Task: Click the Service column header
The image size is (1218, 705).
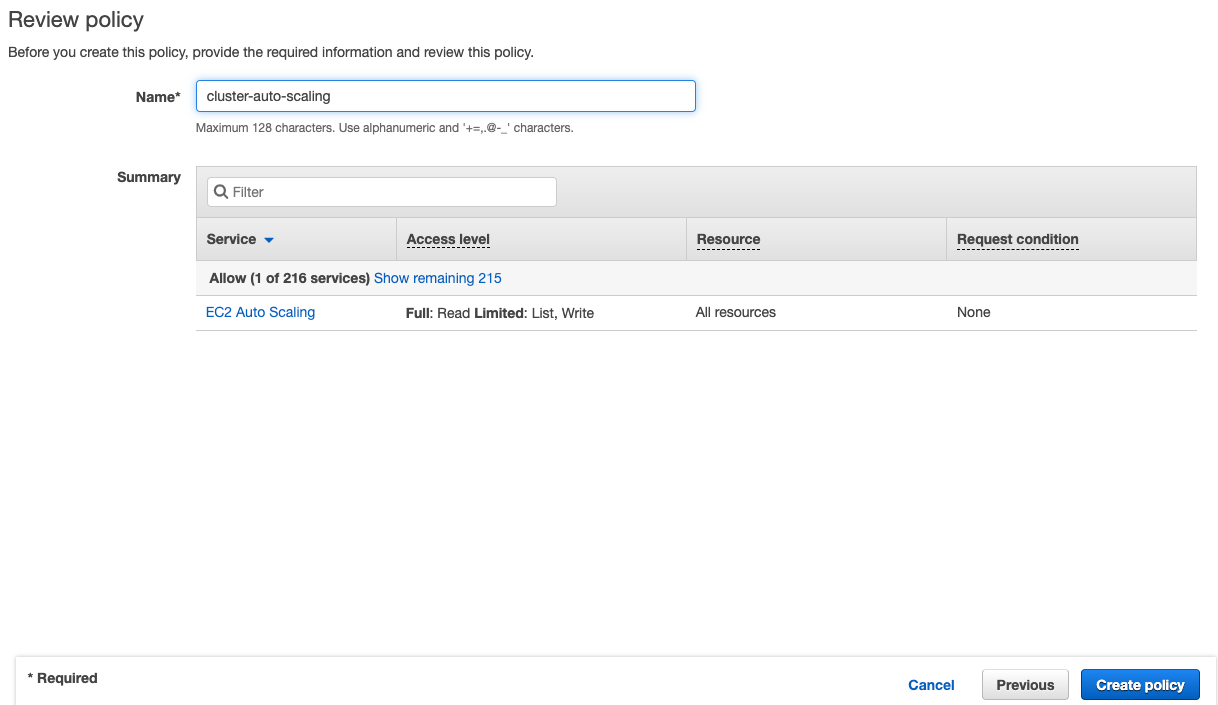Action: [x=231, y=239]
